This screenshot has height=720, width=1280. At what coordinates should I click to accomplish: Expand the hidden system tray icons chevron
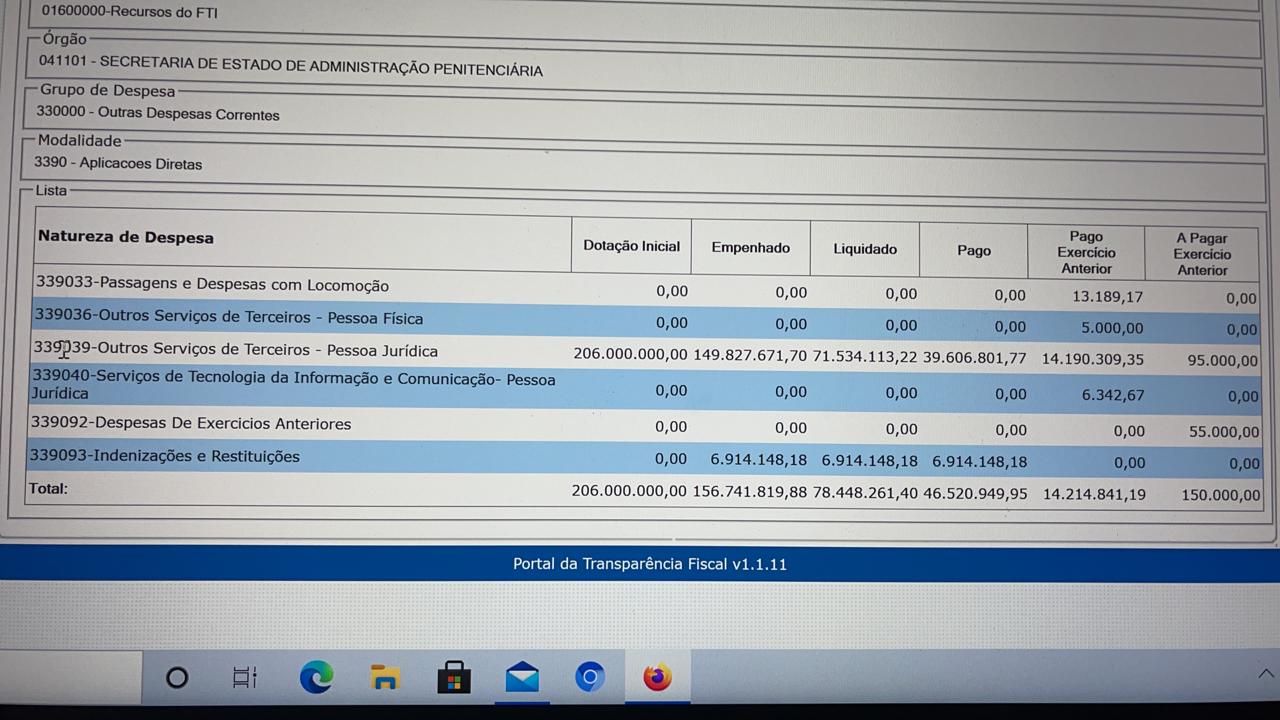[1265, 675]
